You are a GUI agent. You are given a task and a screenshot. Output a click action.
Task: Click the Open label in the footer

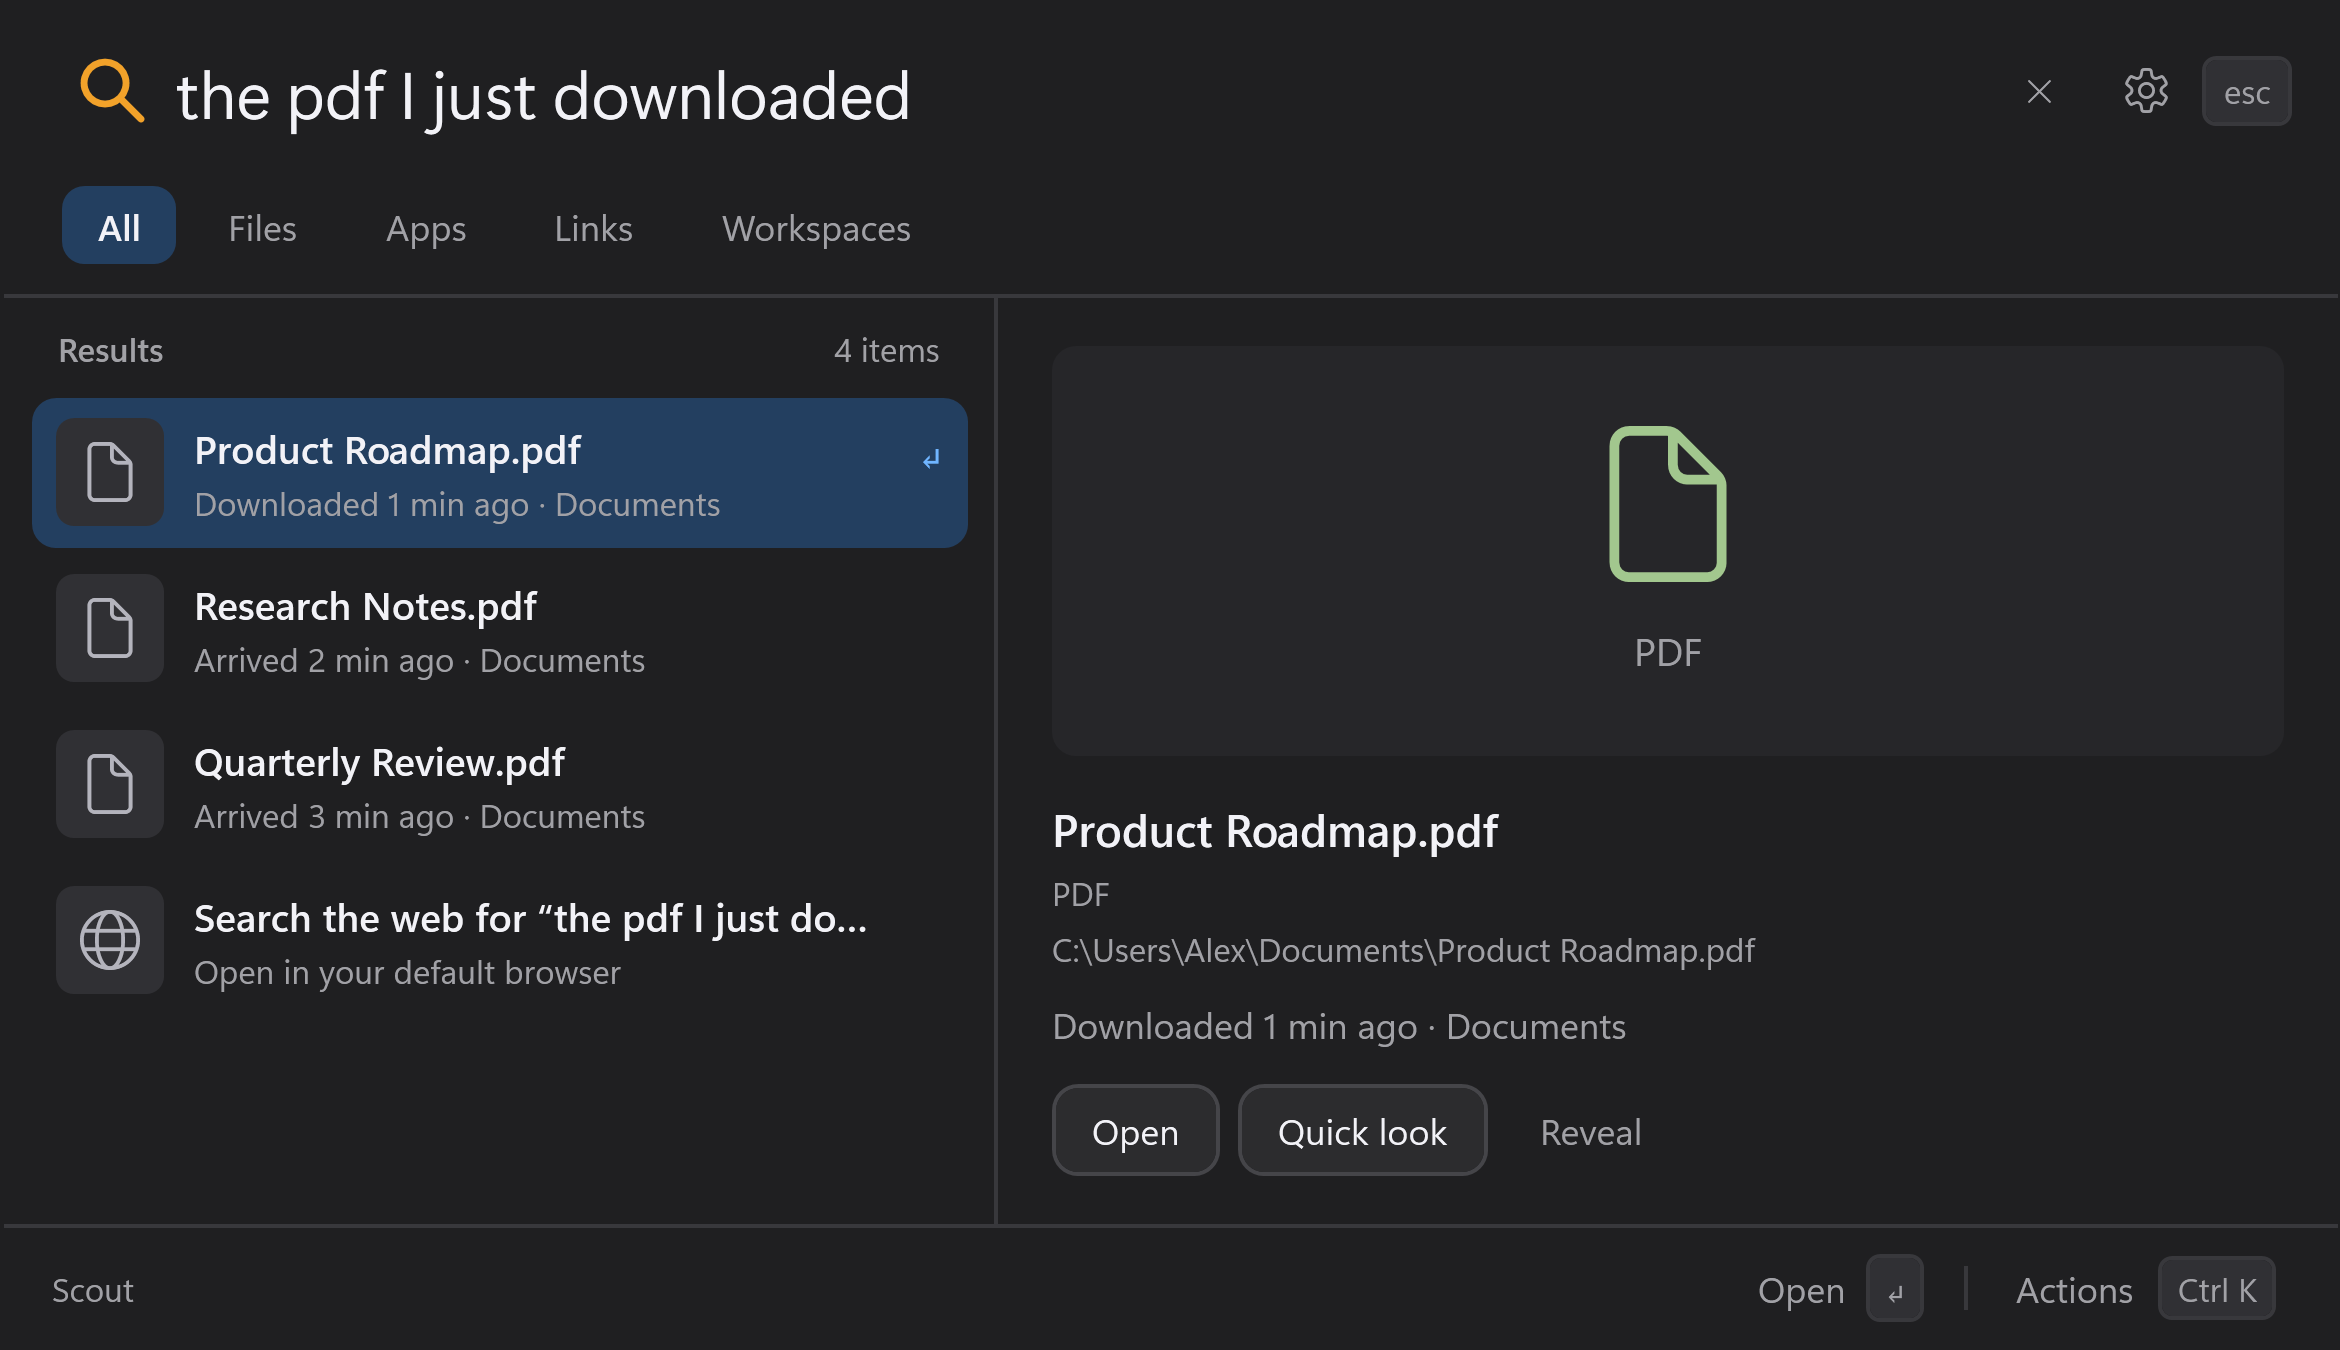pyautogui.click(x=1800, y=1291)
